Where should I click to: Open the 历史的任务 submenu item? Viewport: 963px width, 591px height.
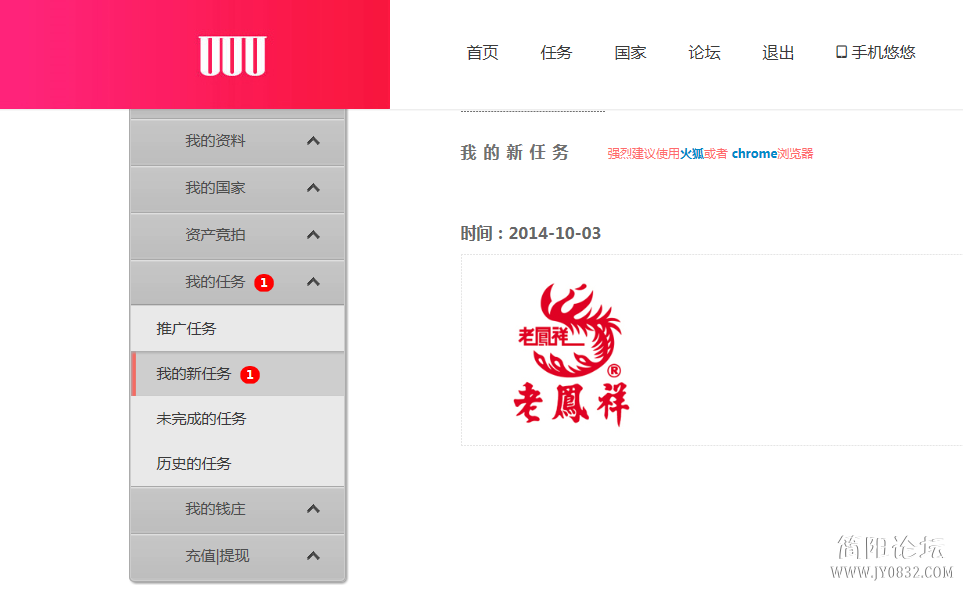[x=238, y=464]
